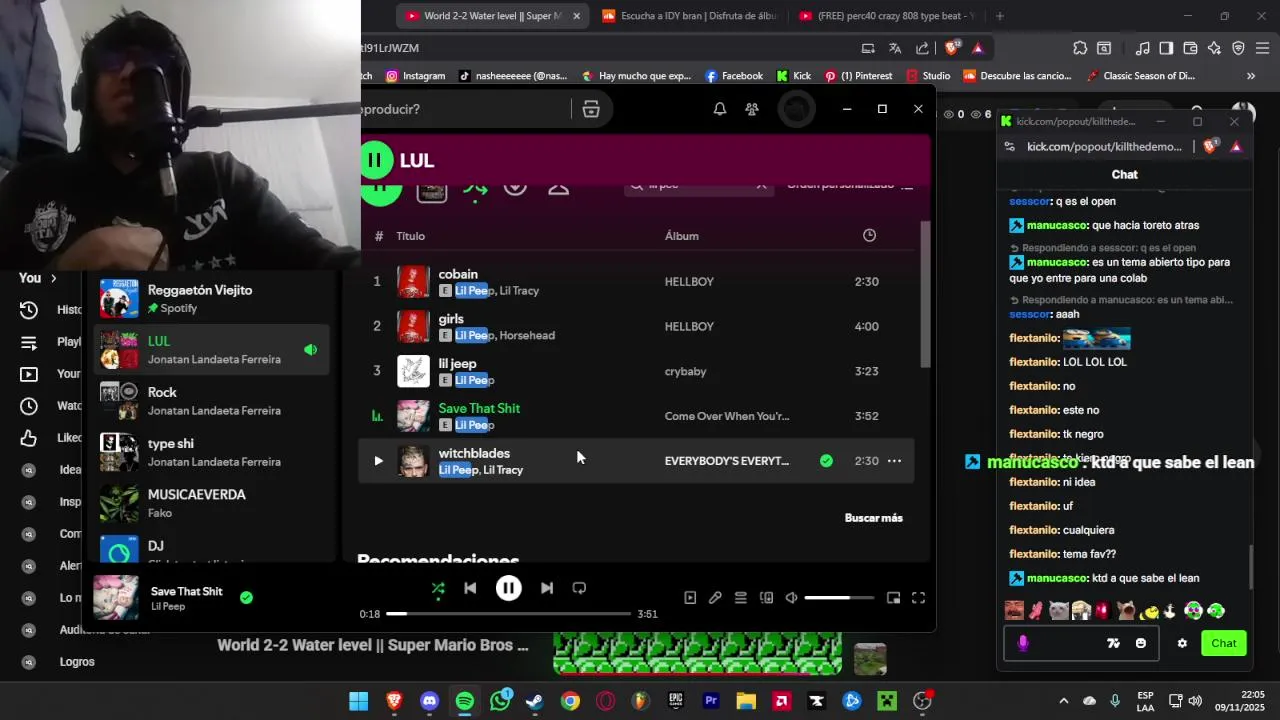Screen dimensions: 1280x720
Task: Select the cobain track row
Action: [x=636, y=282]
